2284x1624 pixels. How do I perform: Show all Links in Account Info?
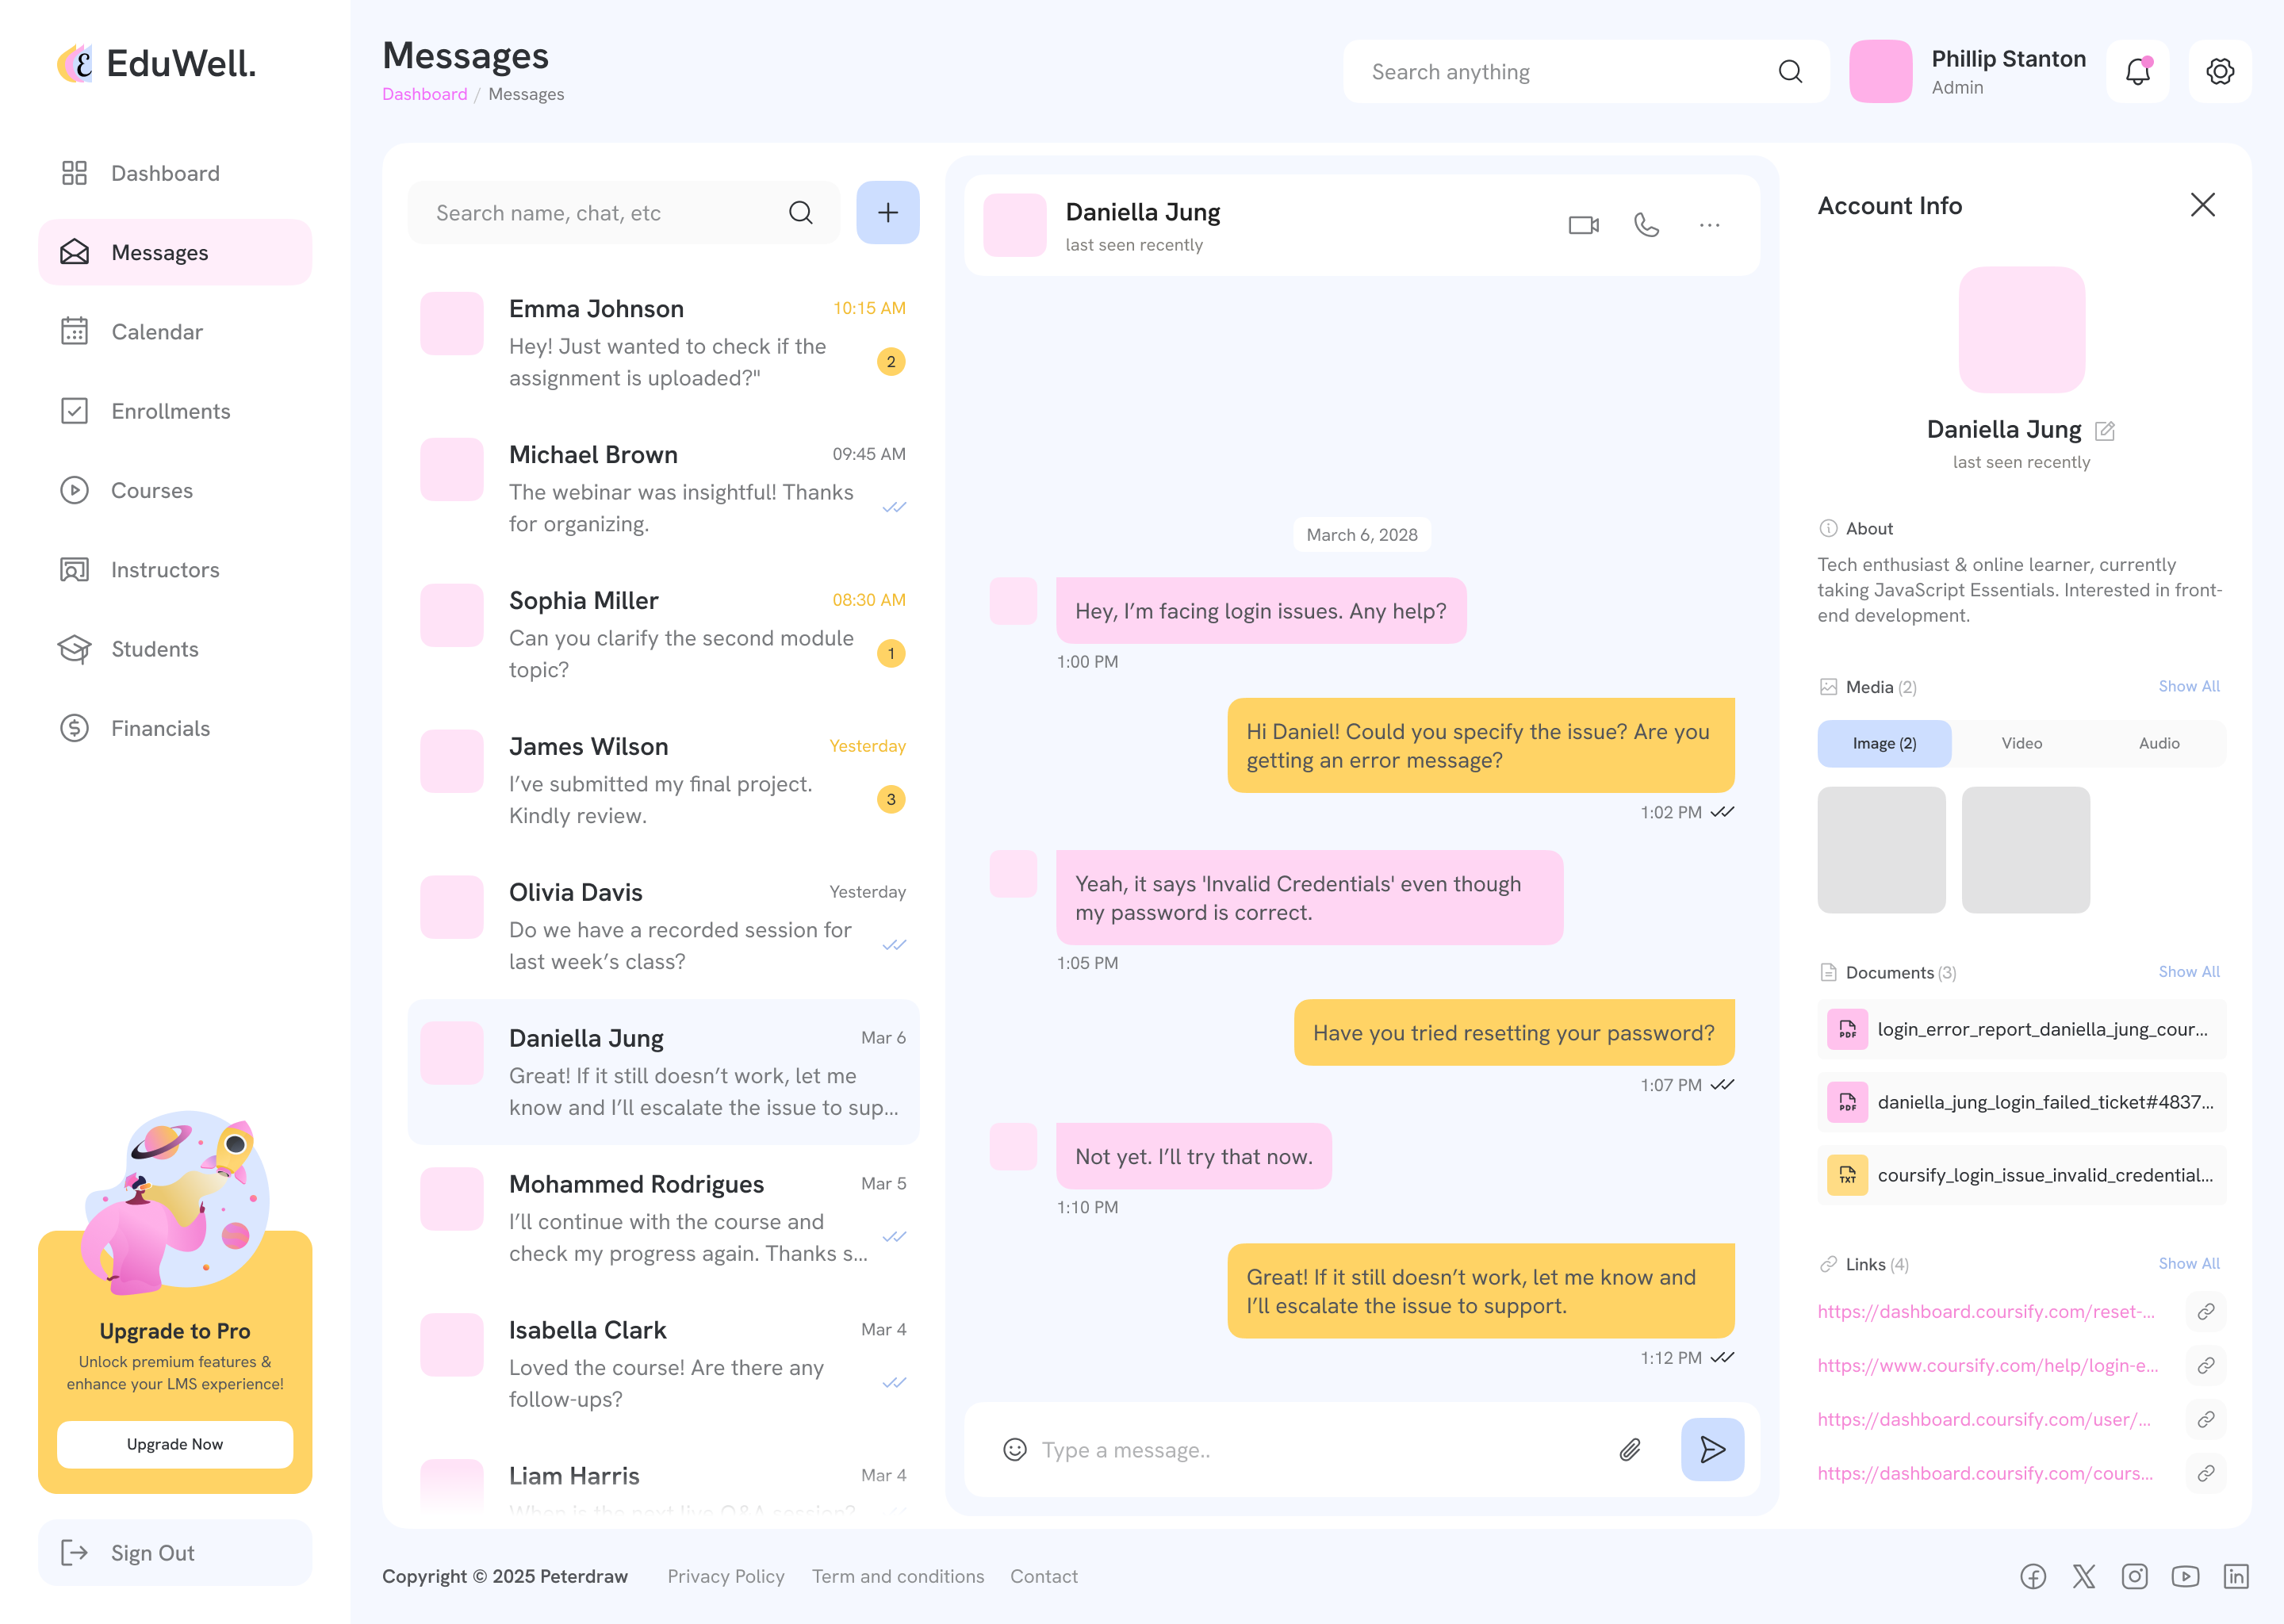pyautogui.click(x=2188, y=1263)
